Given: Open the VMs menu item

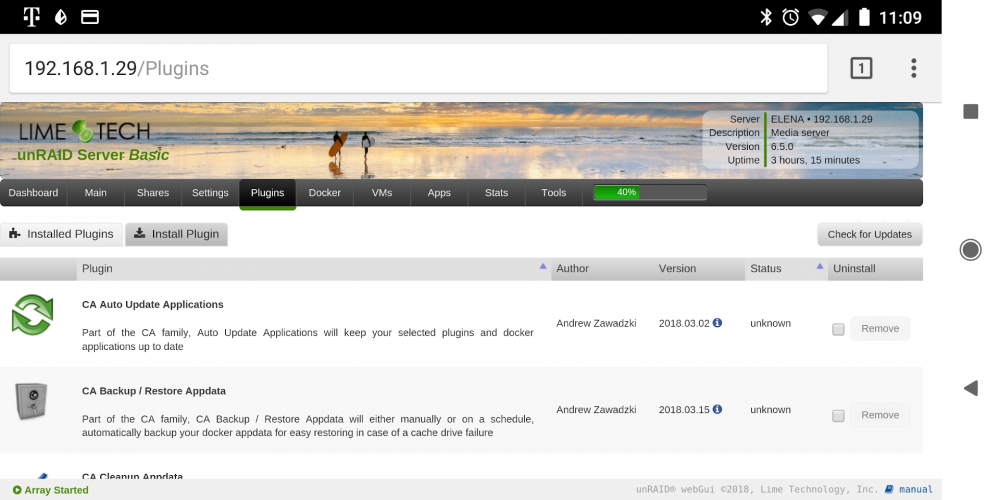Looking at the screenshot, I should click(381, 193).
